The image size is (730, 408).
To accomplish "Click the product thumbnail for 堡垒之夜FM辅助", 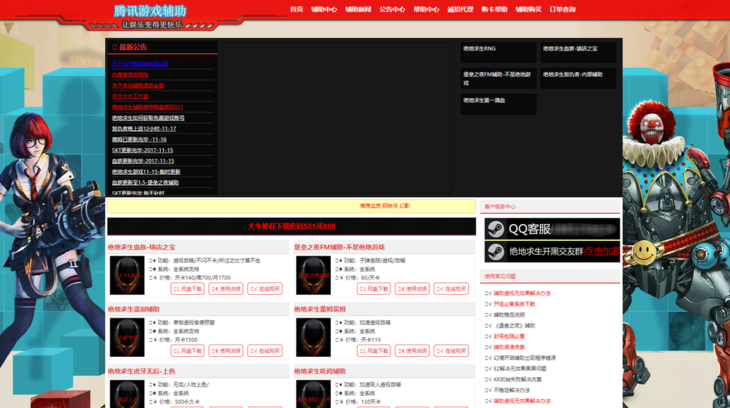I will [x=313, y=275].
